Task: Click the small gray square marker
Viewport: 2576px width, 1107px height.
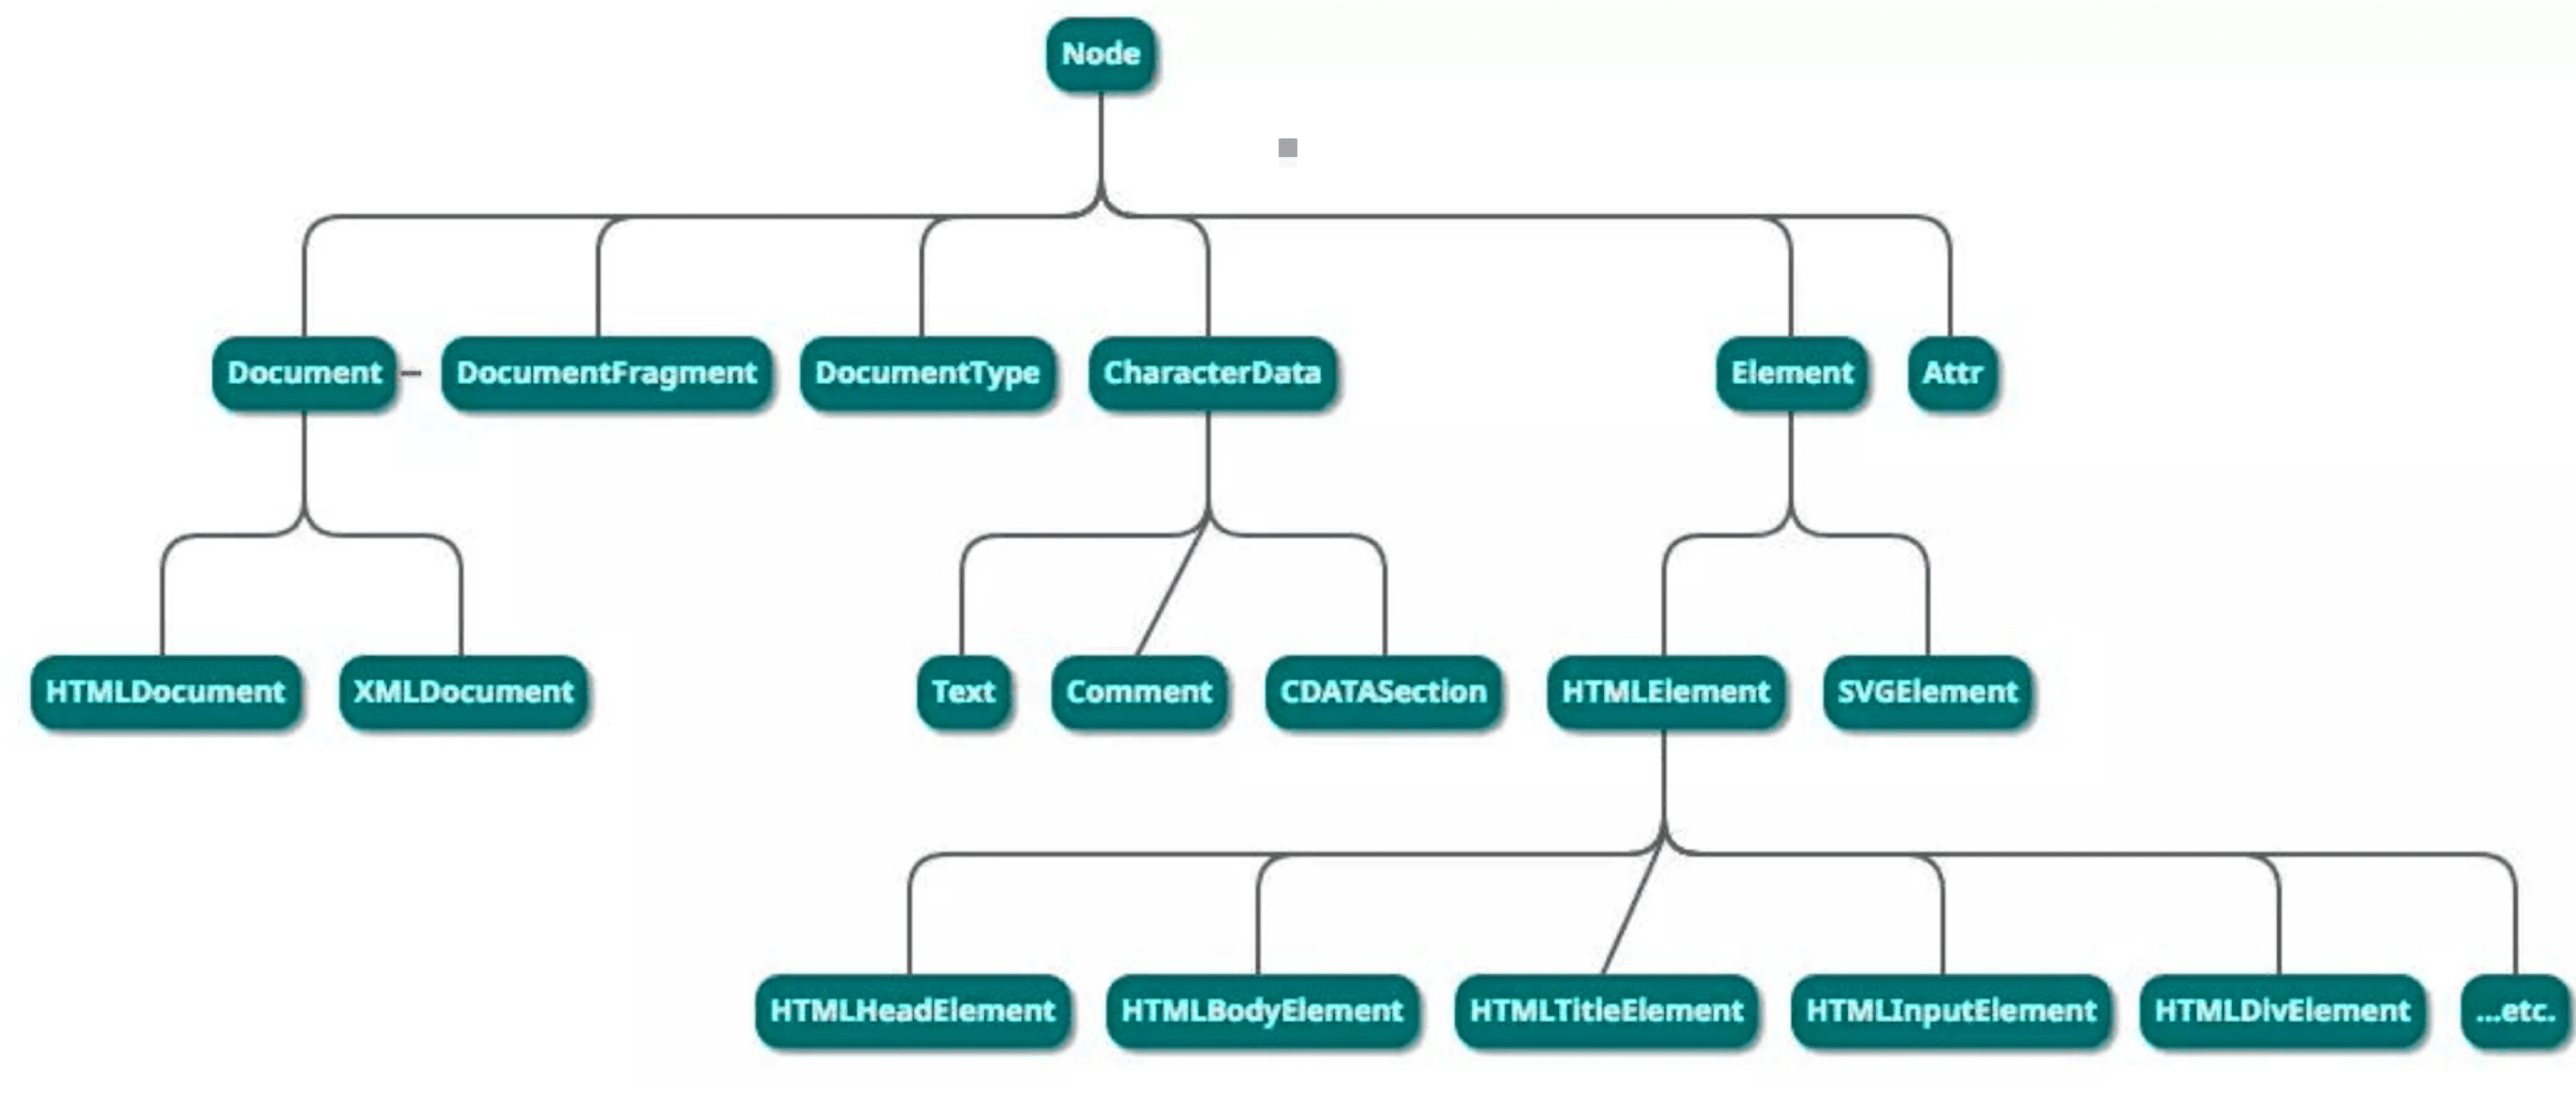Action: (1287, 148)
